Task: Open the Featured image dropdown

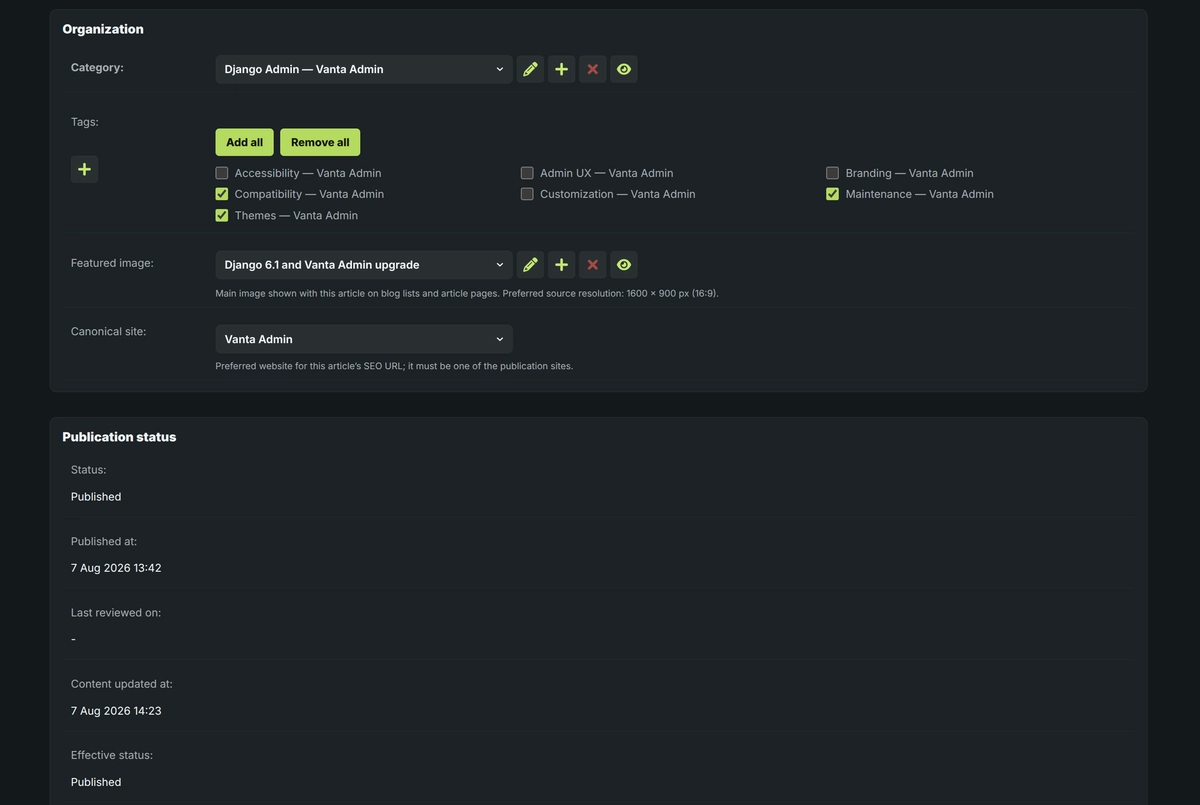Action: [x=364, y=265]
